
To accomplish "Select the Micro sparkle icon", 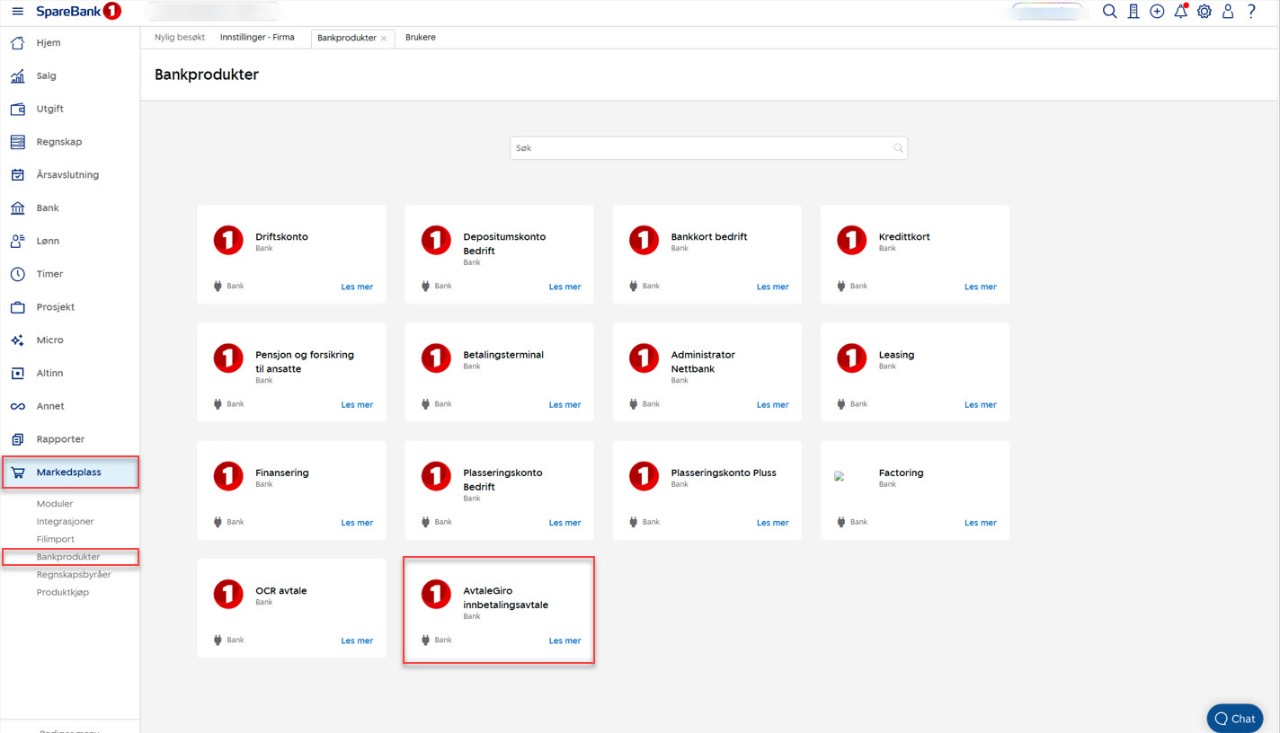I will point(17,340).
